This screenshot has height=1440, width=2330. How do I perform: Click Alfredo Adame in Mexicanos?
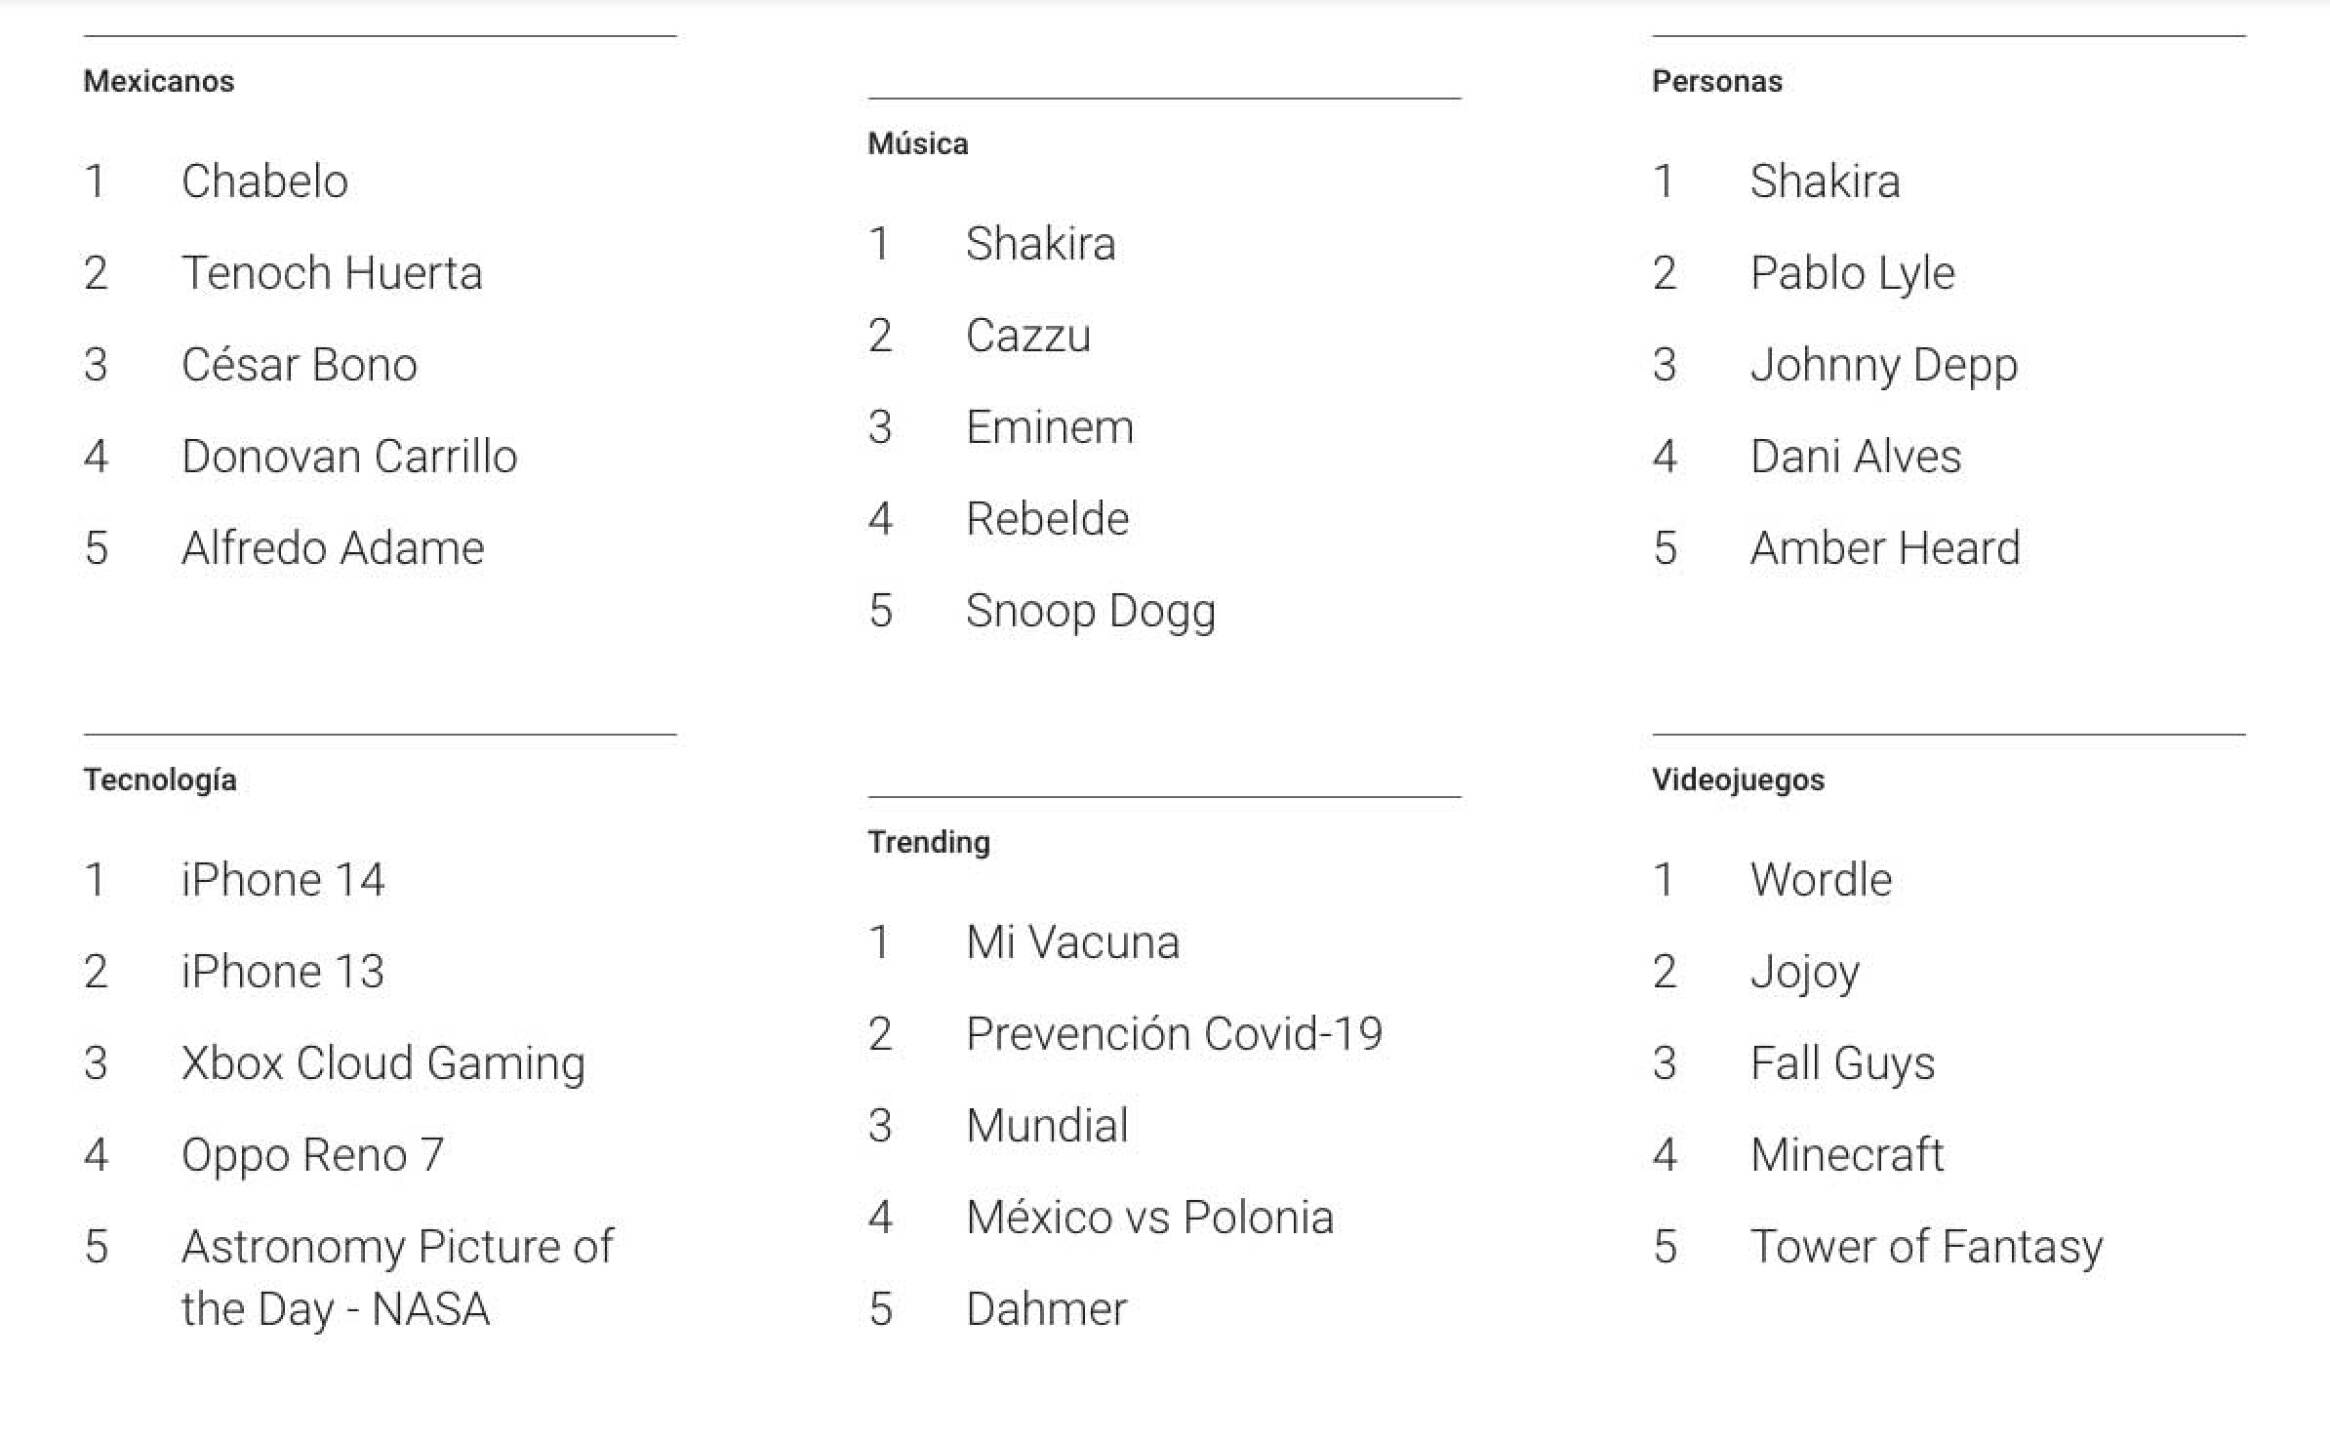pyautogui.click(x=332, y=548)
